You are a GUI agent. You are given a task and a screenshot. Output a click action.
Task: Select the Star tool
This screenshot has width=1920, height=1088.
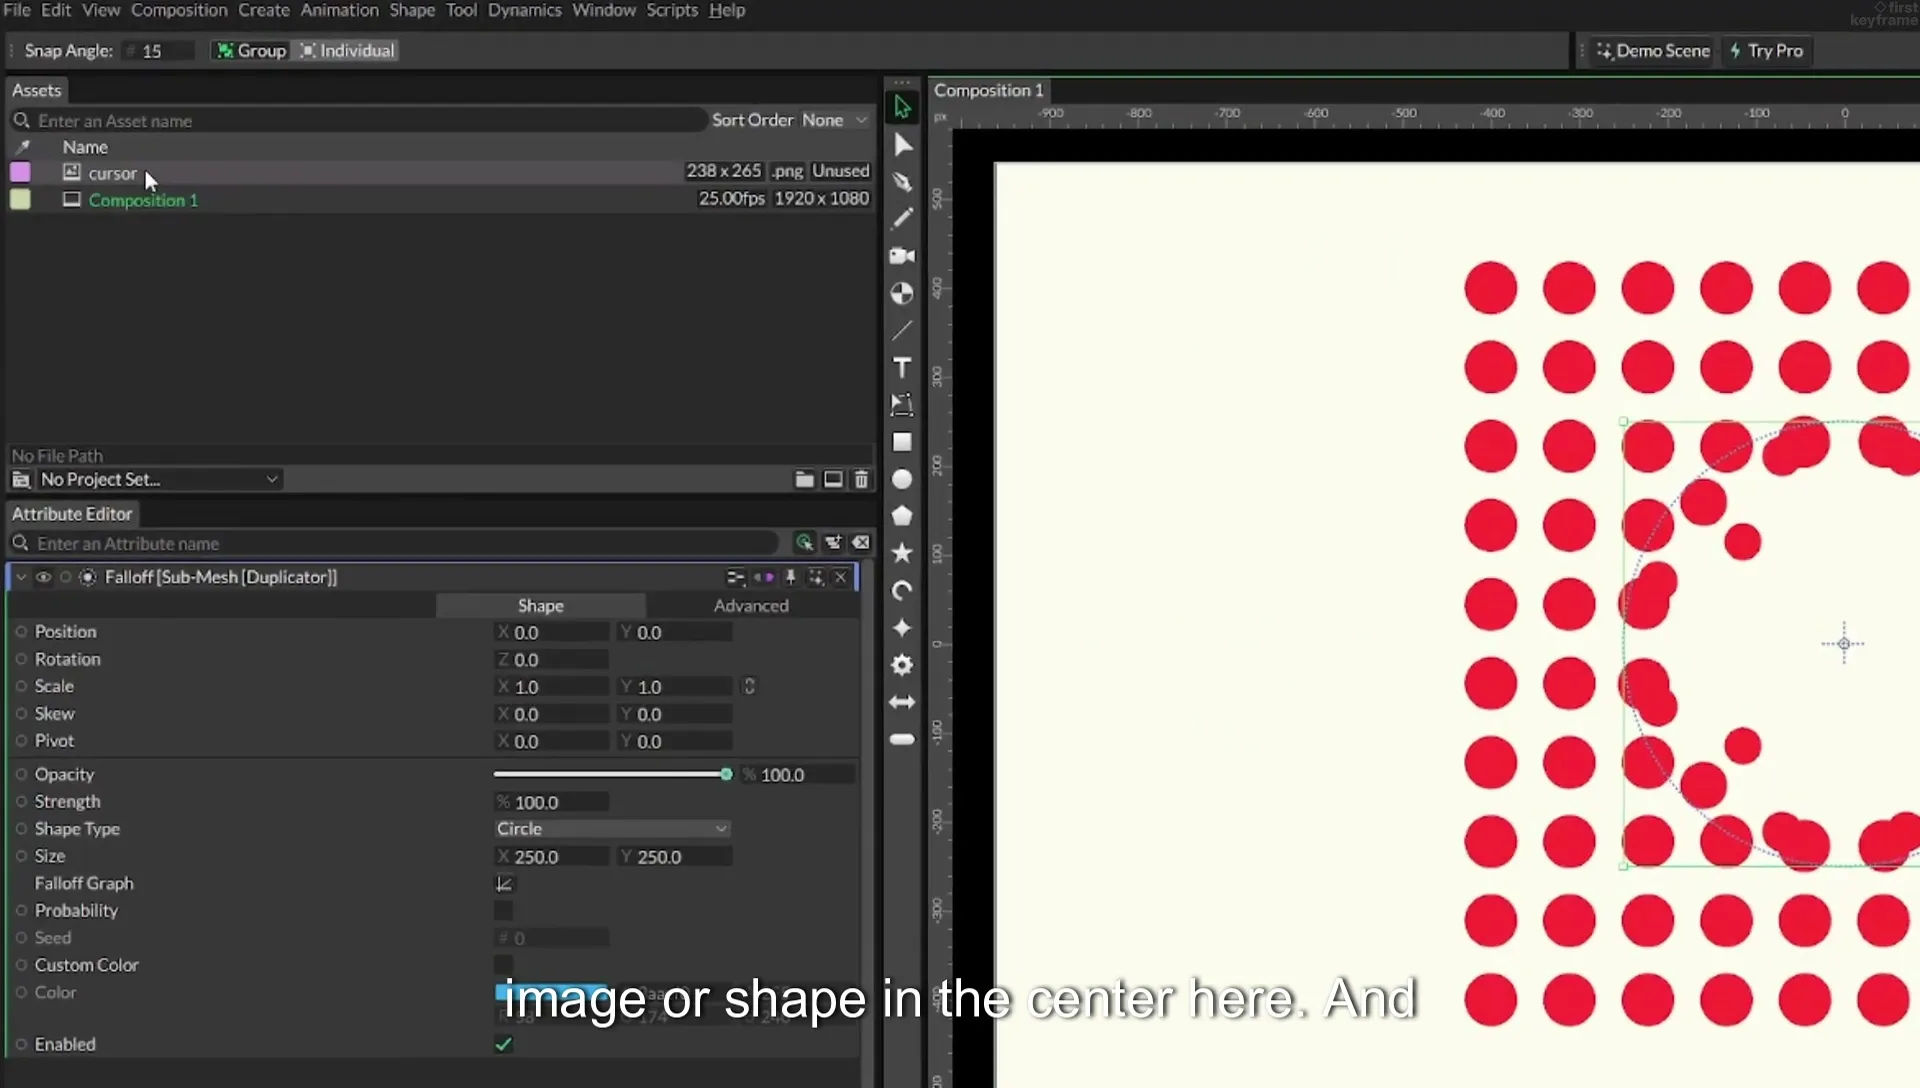click(902, 553)
